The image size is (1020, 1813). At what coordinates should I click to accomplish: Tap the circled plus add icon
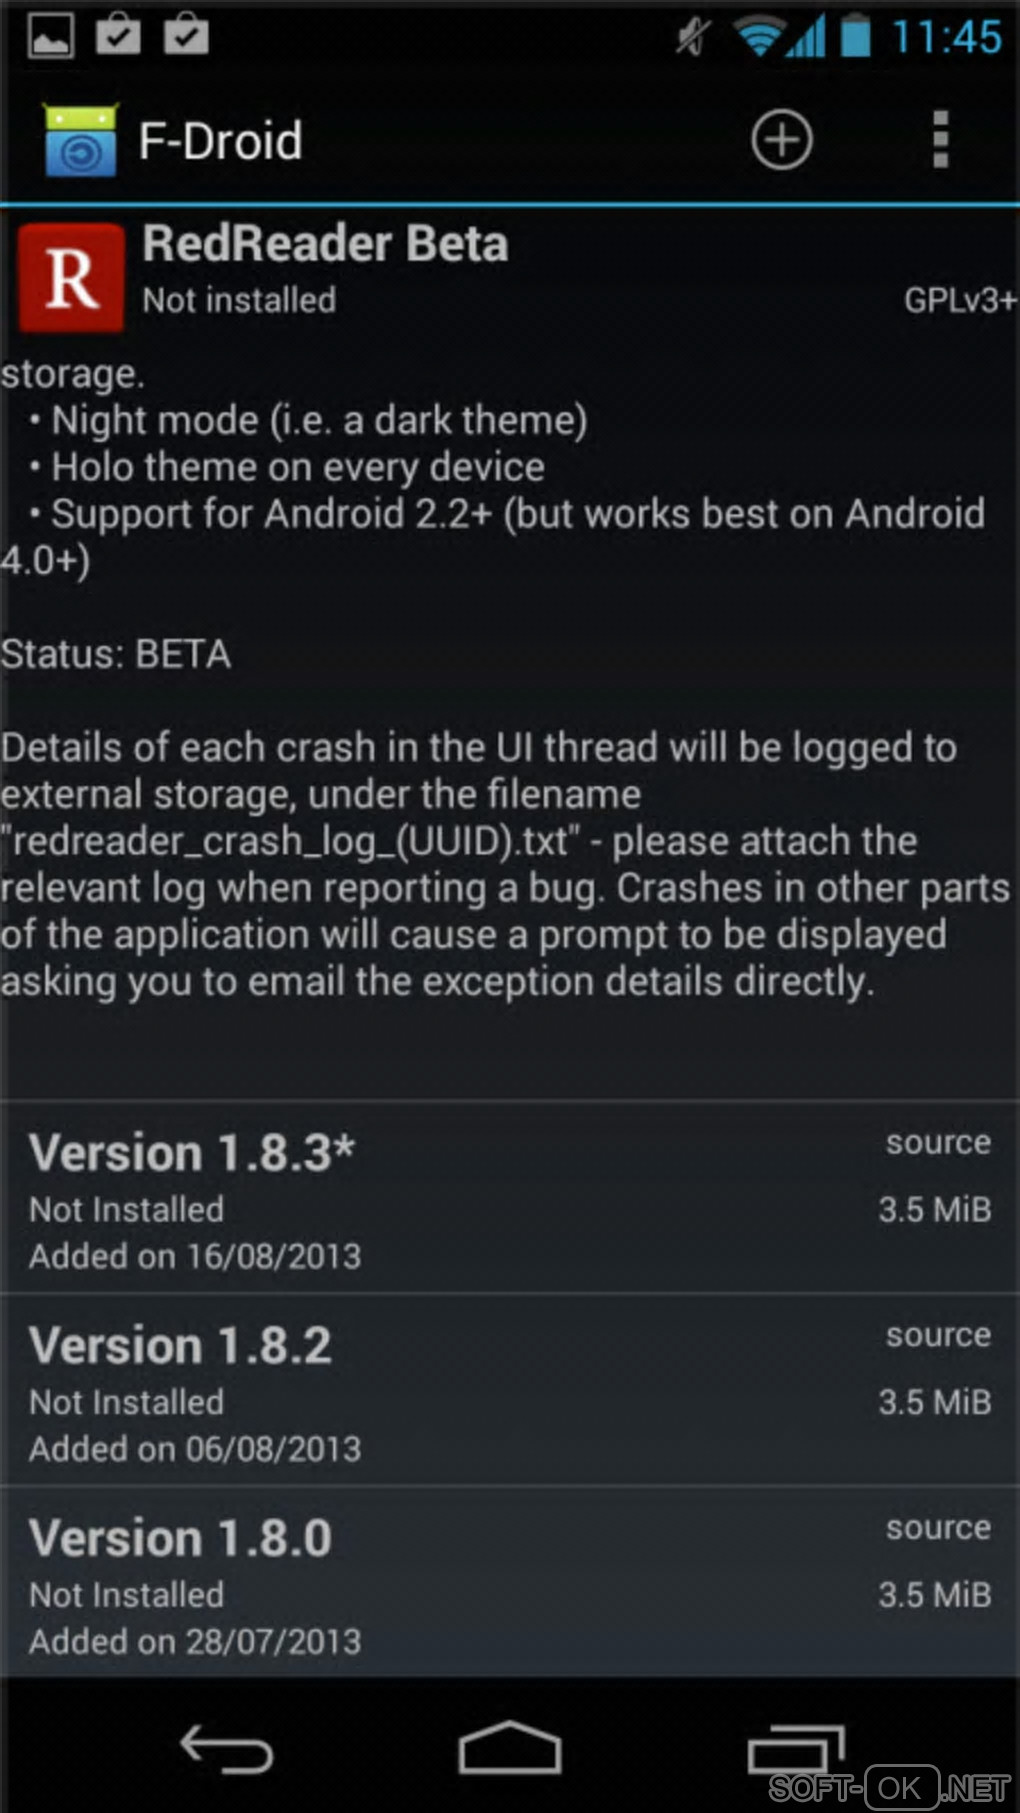(x=781, y=140)
